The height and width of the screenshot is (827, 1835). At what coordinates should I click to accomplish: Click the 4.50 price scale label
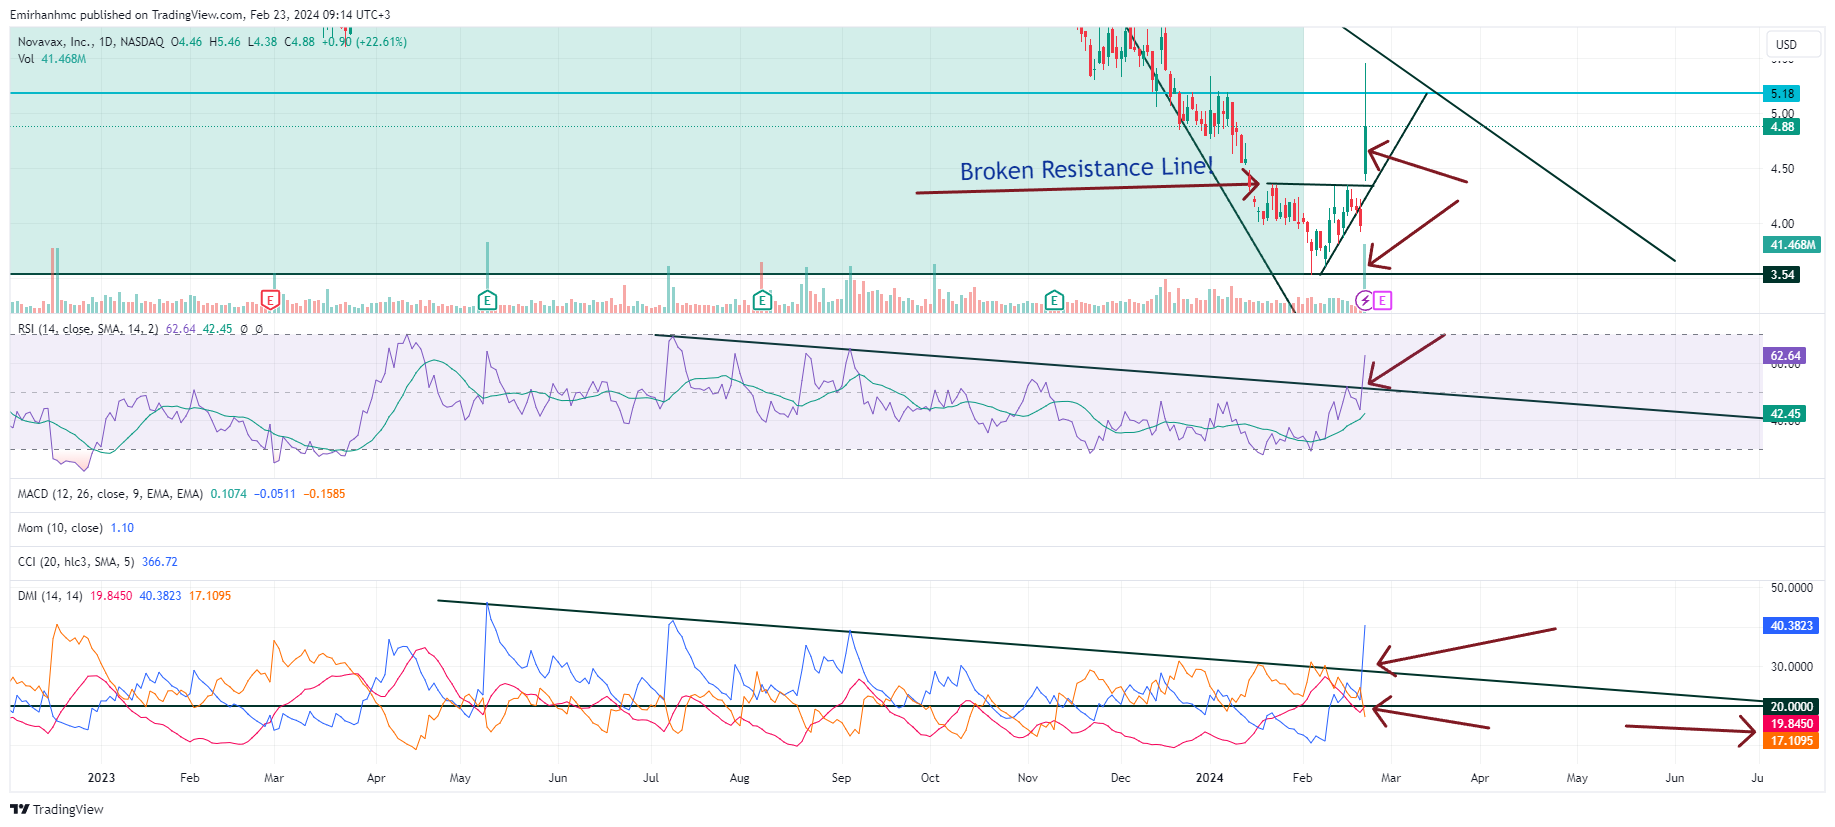click(x=1782, y=169)
